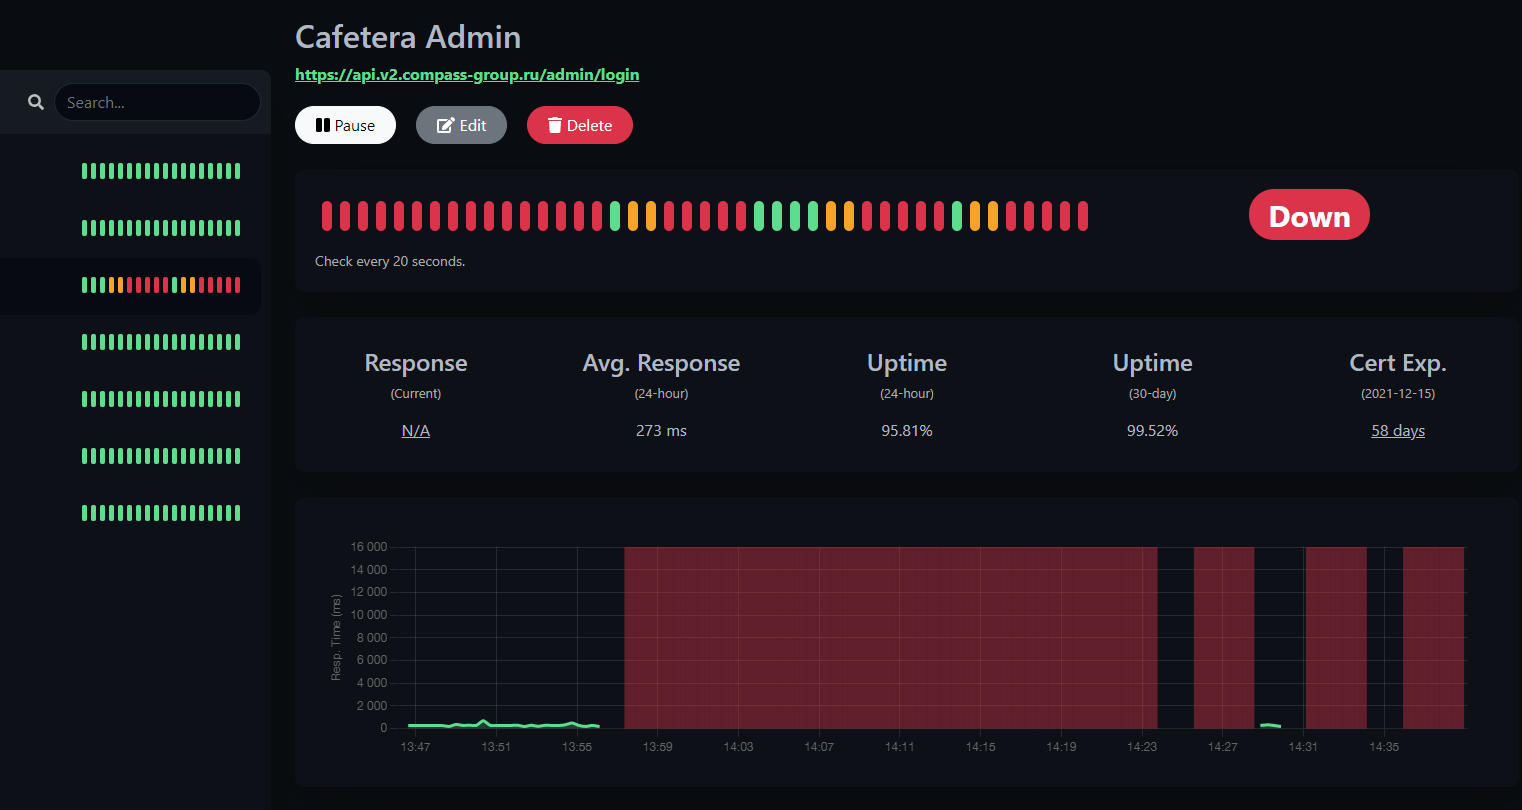Image resolution: width=1522 pixels, height=810 pixels.
Task: Open the api.v2.compass-group.ru admin login link
Action: [x=467, y=75]
